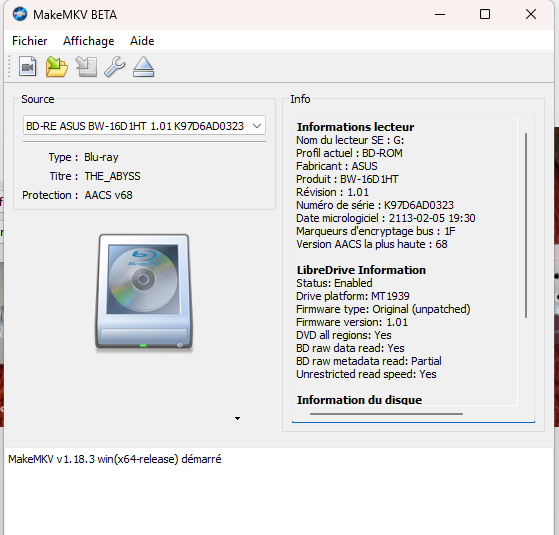Screen dimensions: 559x535
Task: Click small dropdown arrow below drive image
Action: pyautogui.click(x=237, y=418)
